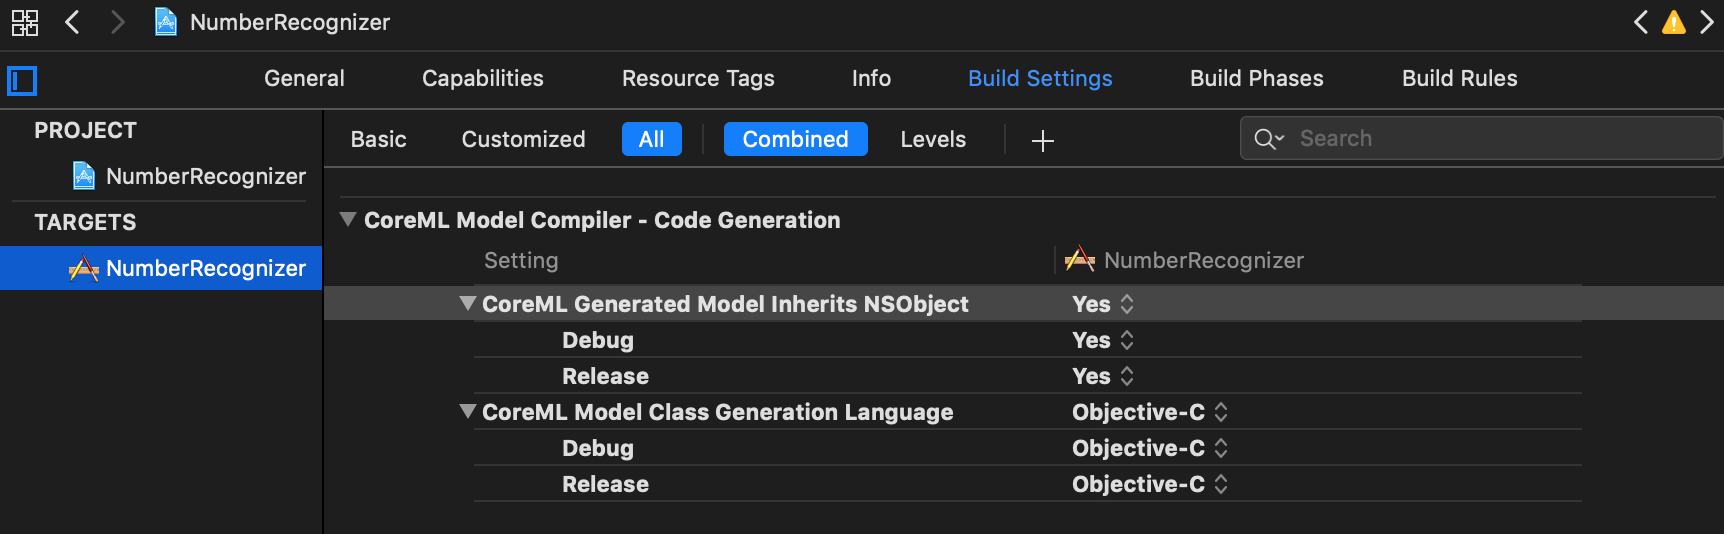Screen dimensions: 1724x534
Task: Switch to the Capabilities tab
Action: click(482, 78)
